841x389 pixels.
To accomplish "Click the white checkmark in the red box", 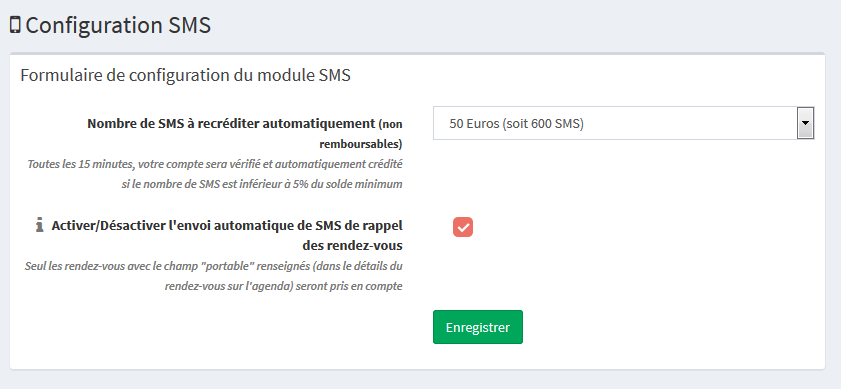I will tap(463, 227).
